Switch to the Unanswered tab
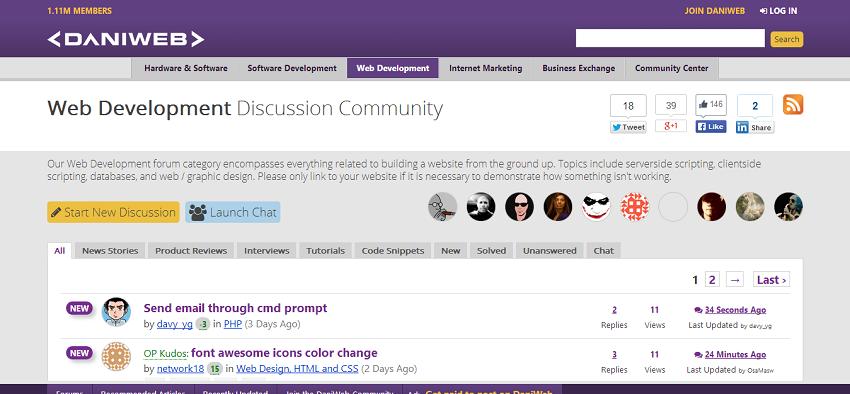The height and width of the screenshot is (394, 850). pos(550,250)
